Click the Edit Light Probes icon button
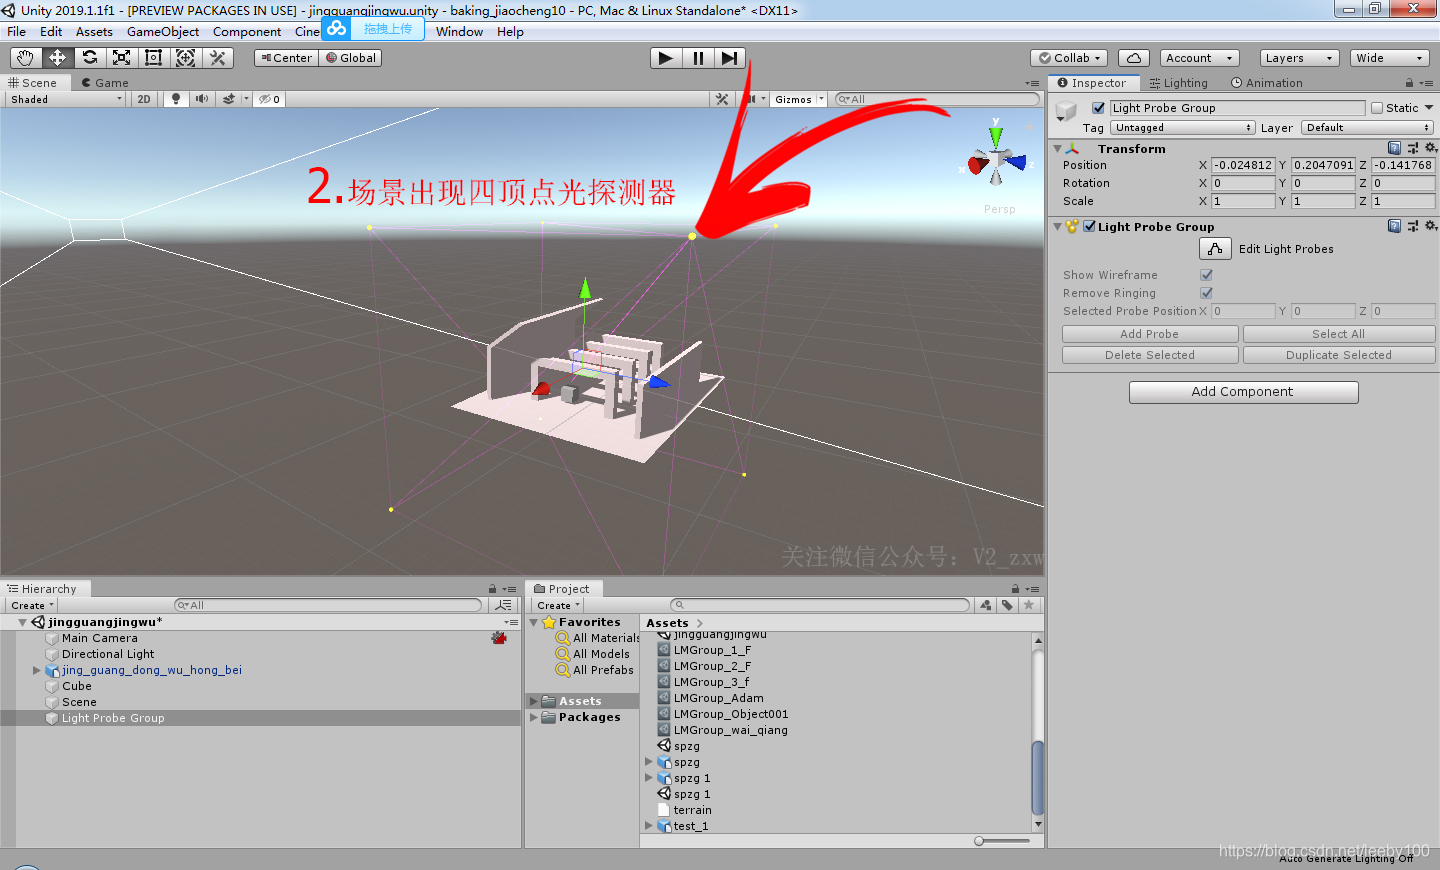This screenshot has width=1440, height=870. pos(1215,249)
